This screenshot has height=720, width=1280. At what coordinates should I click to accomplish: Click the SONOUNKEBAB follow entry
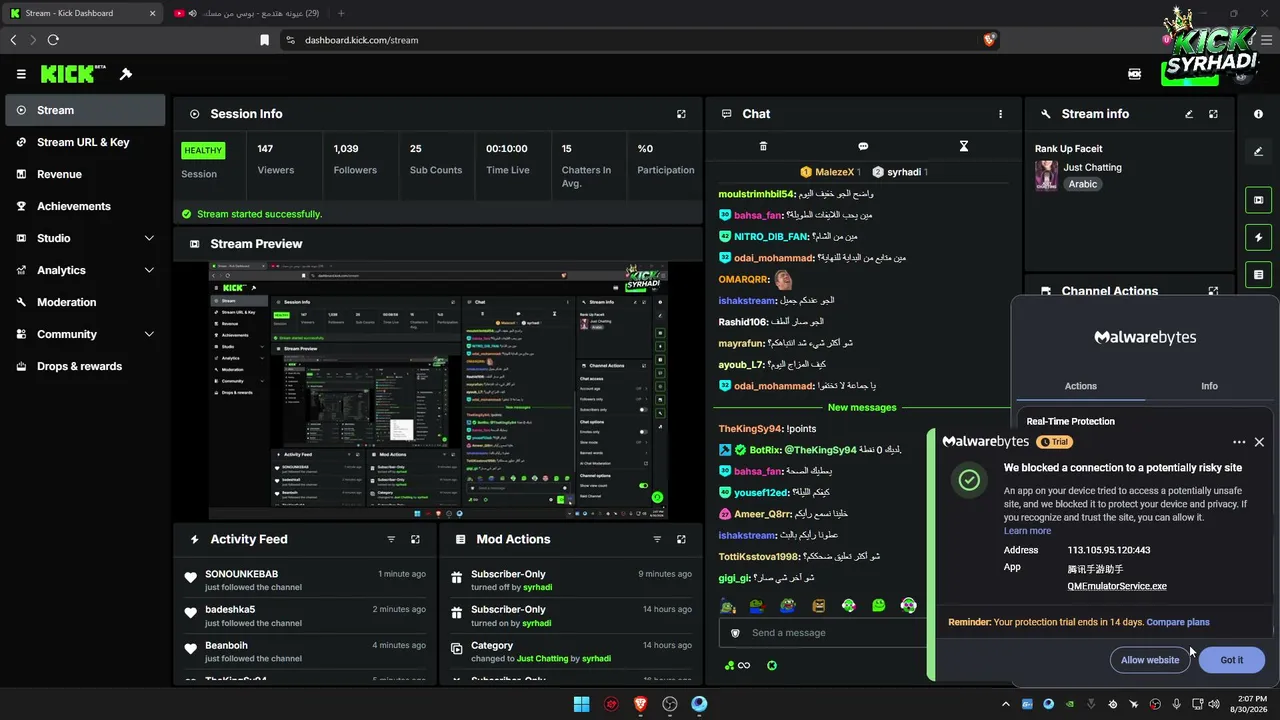305,580
